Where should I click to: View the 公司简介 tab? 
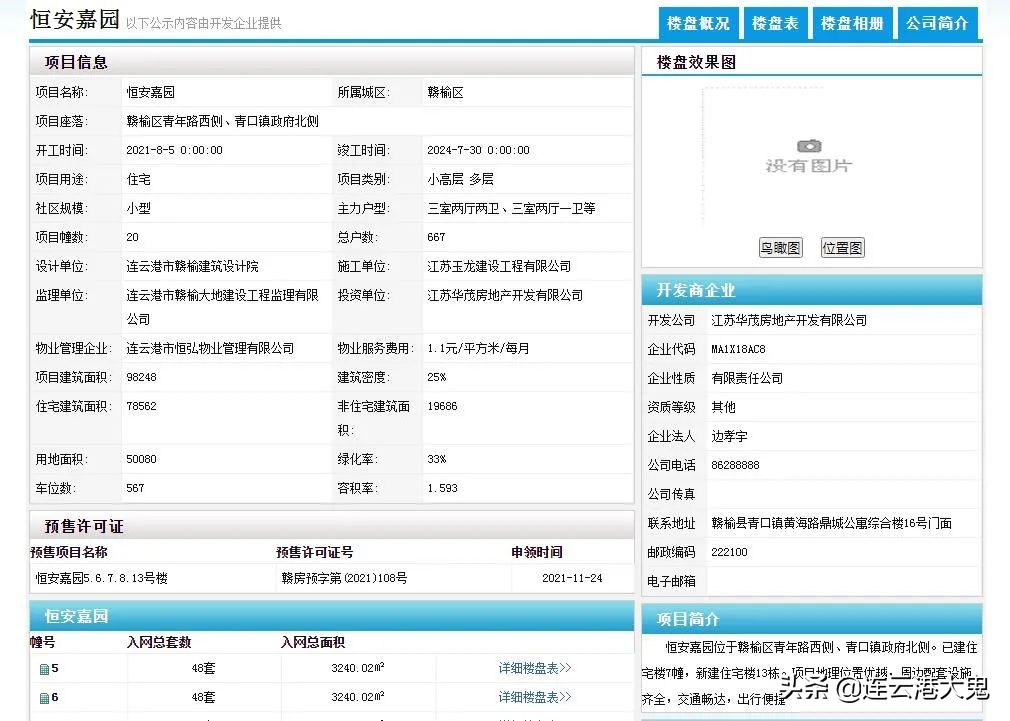[x=936, y=23]
